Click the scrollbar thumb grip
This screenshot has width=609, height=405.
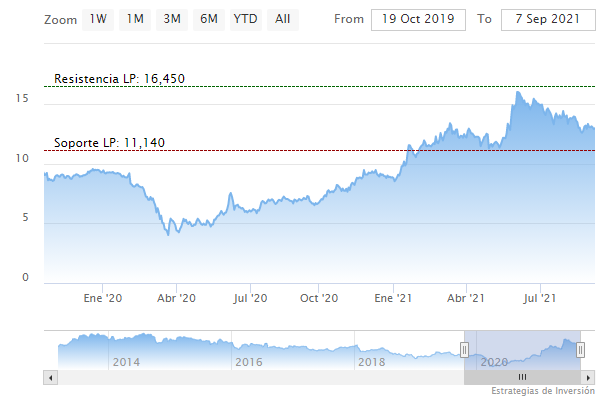(x=521, y=376)
